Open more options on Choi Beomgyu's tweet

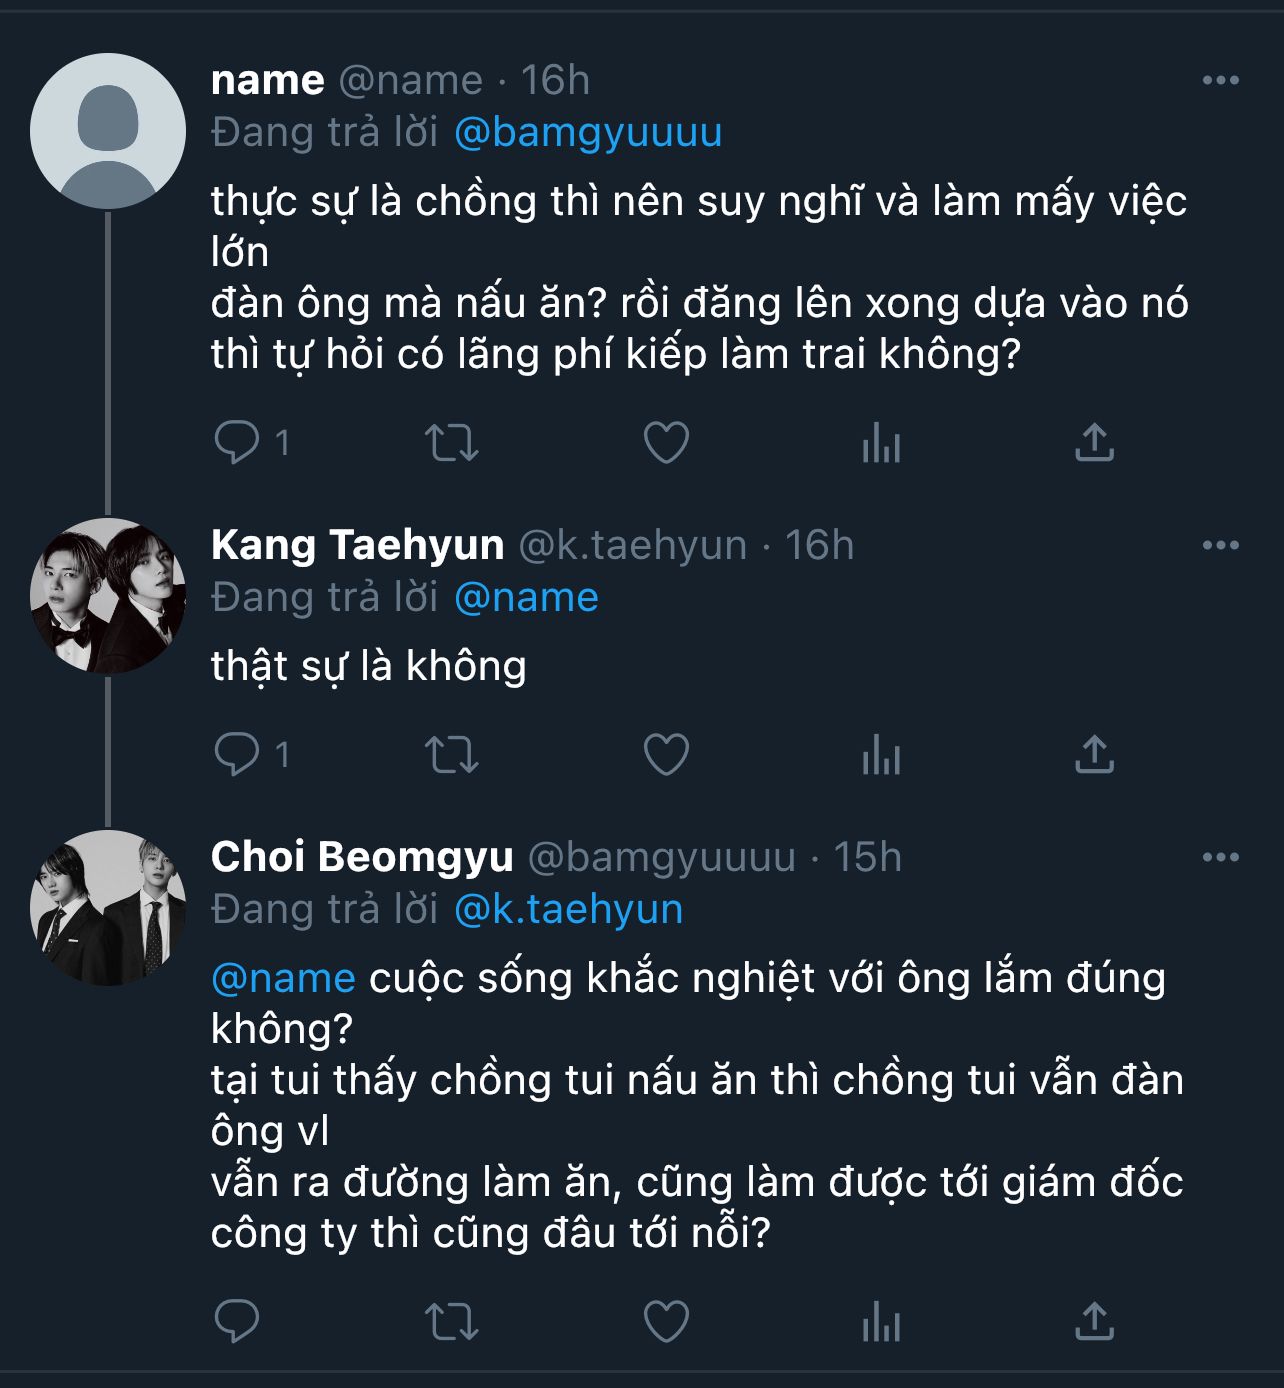click(1220, 858)
